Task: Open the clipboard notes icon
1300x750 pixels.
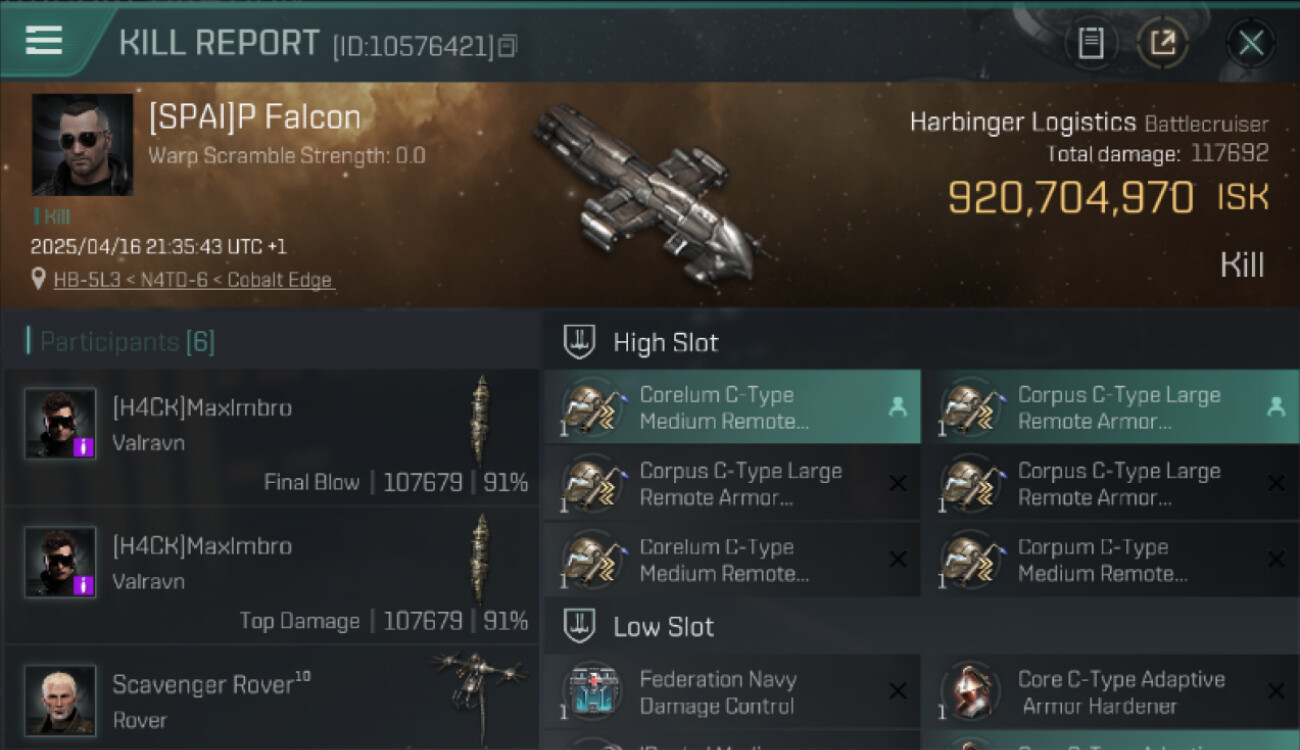Action: [1091, 43]
